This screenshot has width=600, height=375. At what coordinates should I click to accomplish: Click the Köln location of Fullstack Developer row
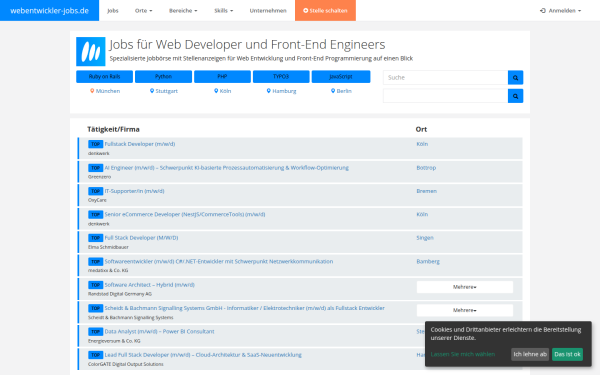422,144
